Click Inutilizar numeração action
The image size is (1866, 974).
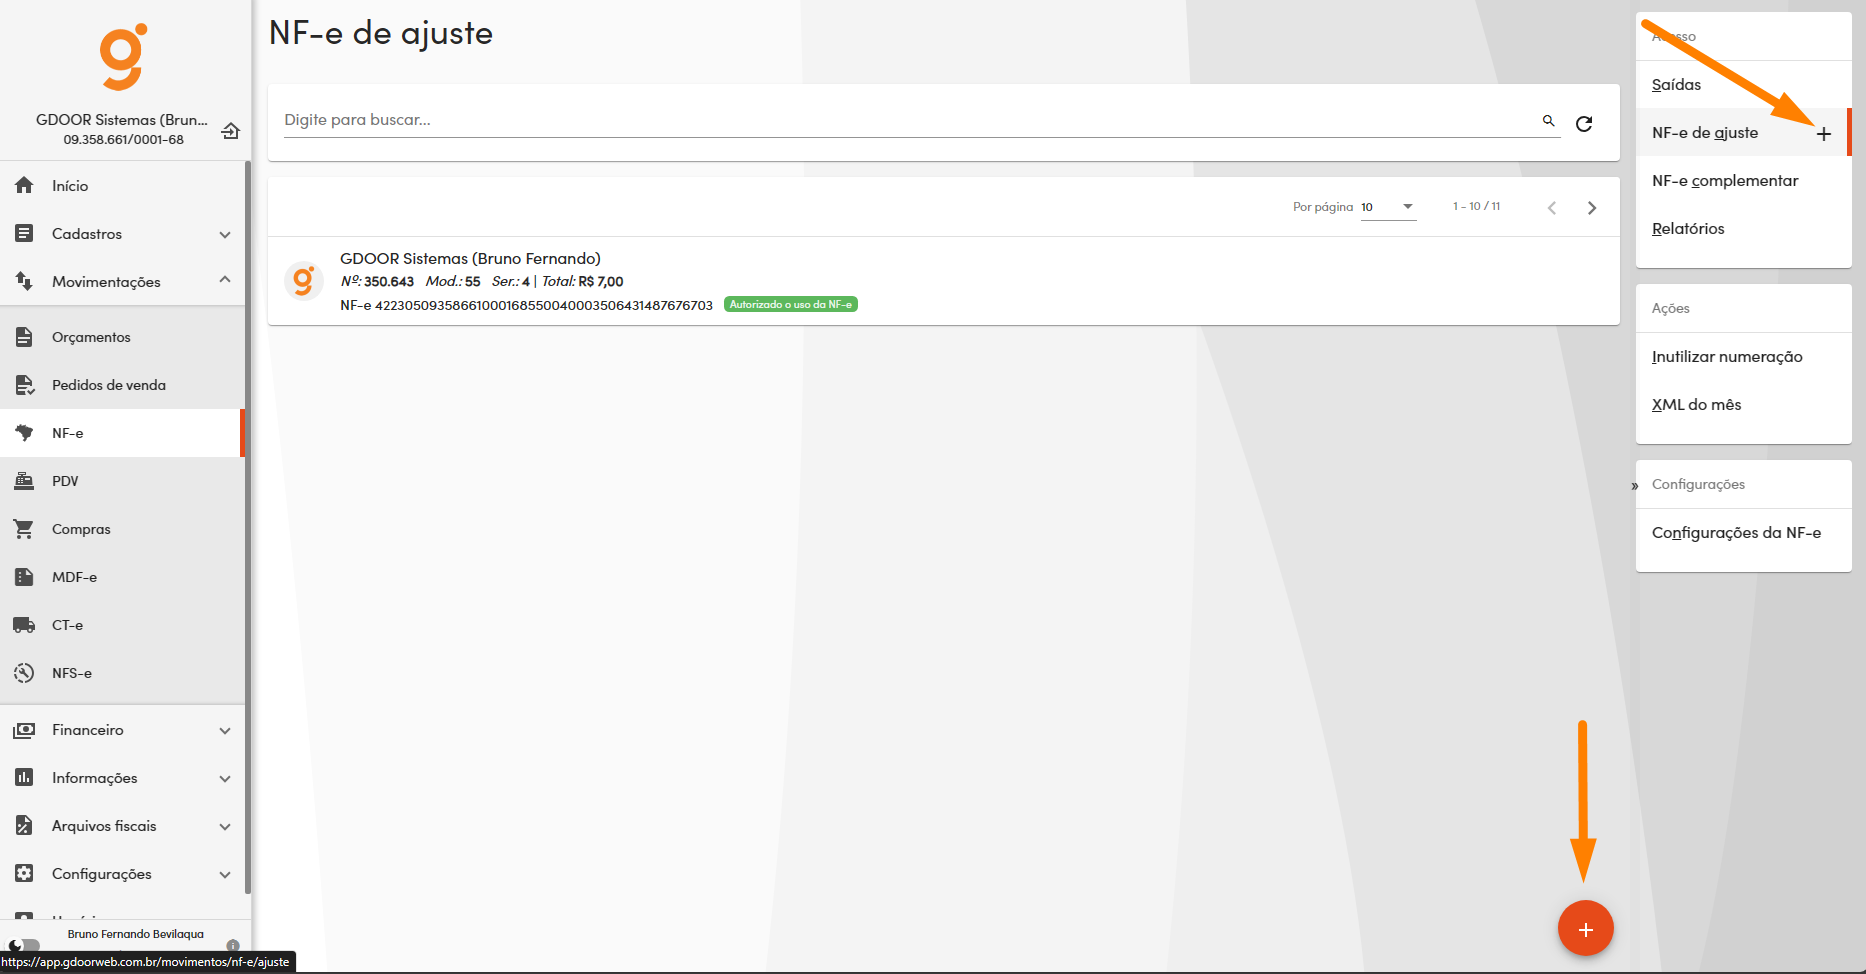[x=1726, y=357]
